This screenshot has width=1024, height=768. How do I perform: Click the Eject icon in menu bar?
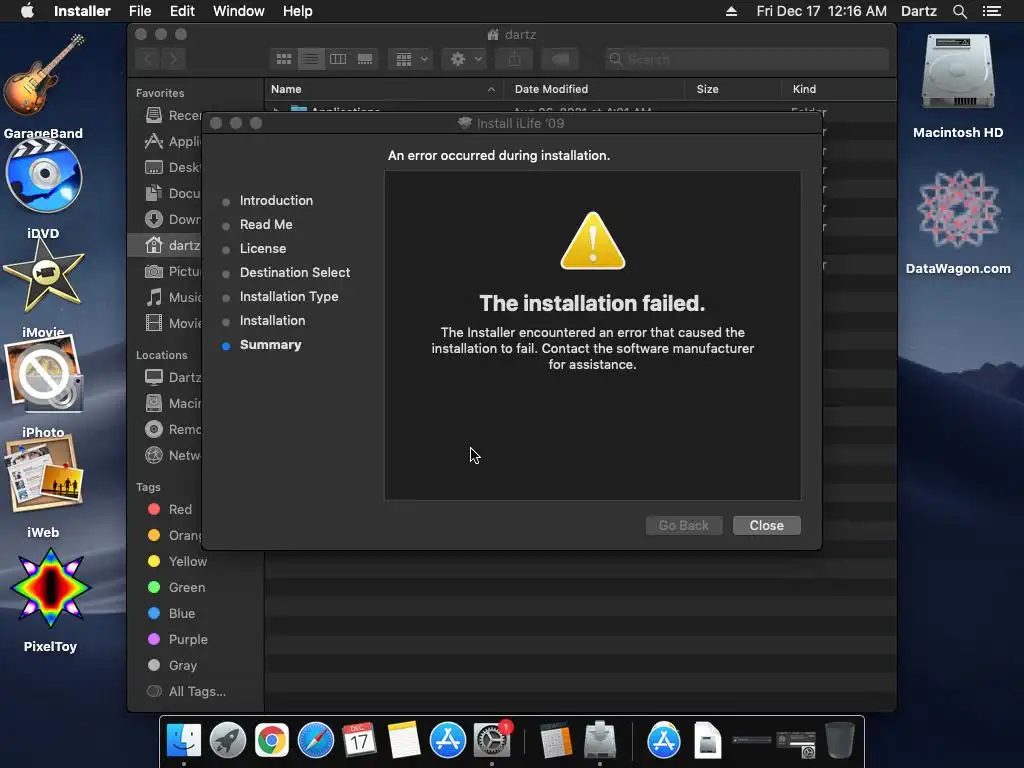click(731, 11)
